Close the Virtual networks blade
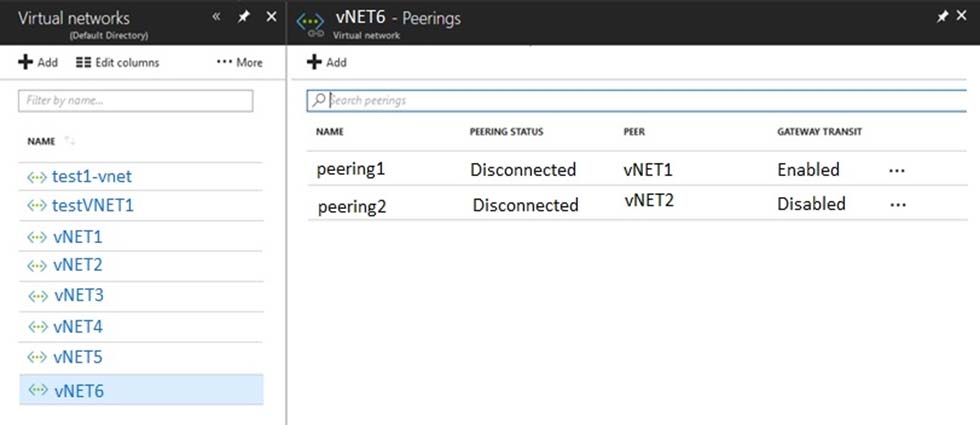This screenshot has width=980, height=425. click(271, 17)
